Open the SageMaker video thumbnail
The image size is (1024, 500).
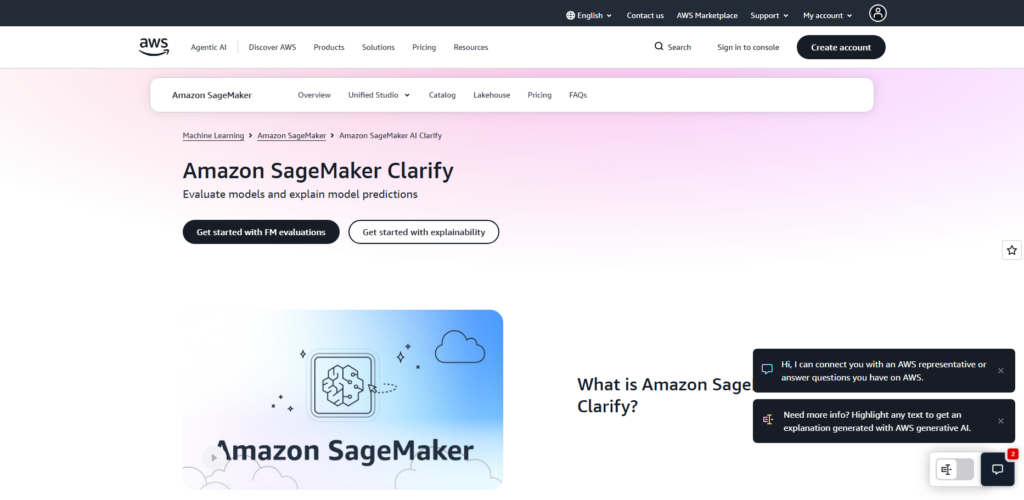point(343,399)
